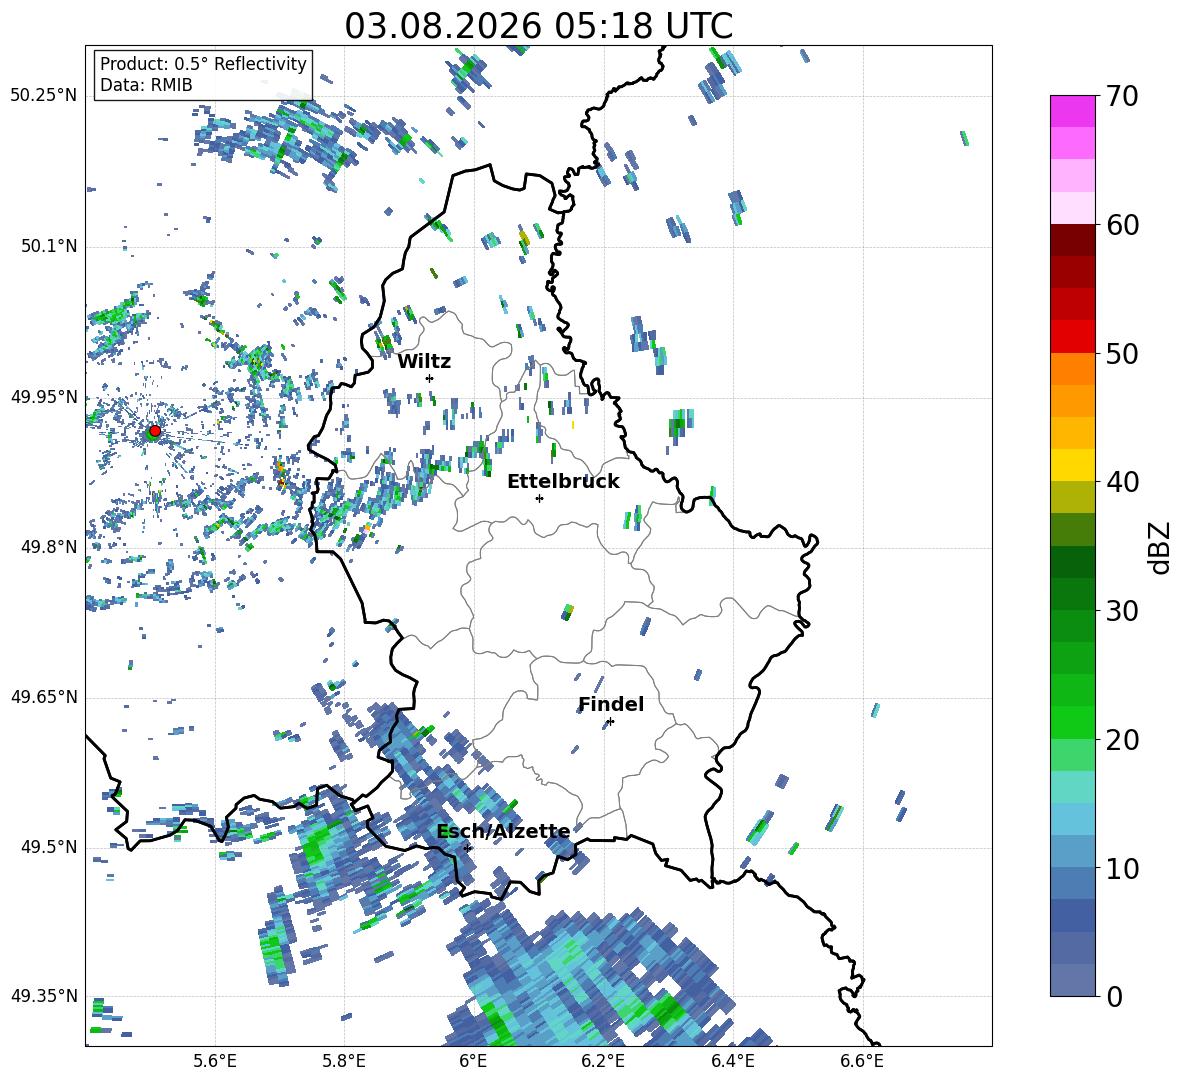Click the red radar site marker dot

(x=155, y=431)
